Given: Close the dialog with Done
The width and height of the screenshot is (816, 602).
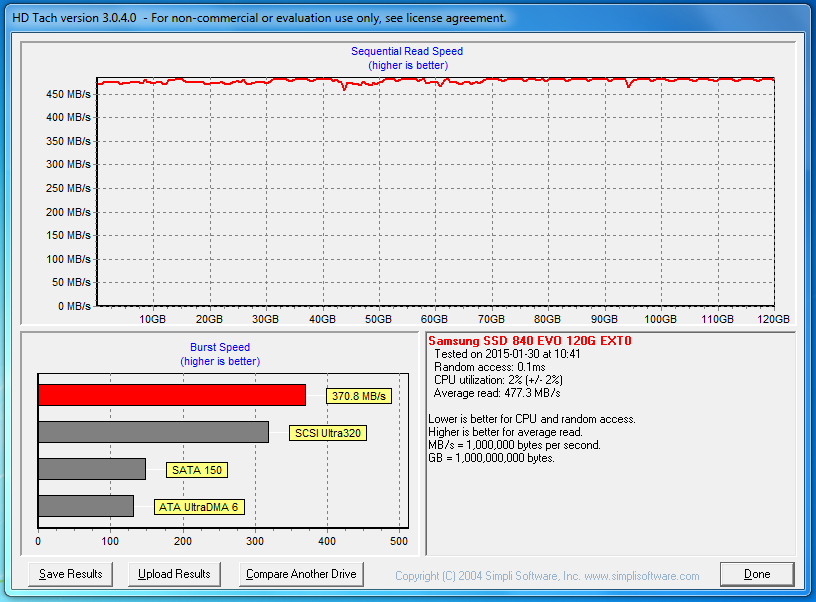Looking at the screenshot, I should [757, 574].
